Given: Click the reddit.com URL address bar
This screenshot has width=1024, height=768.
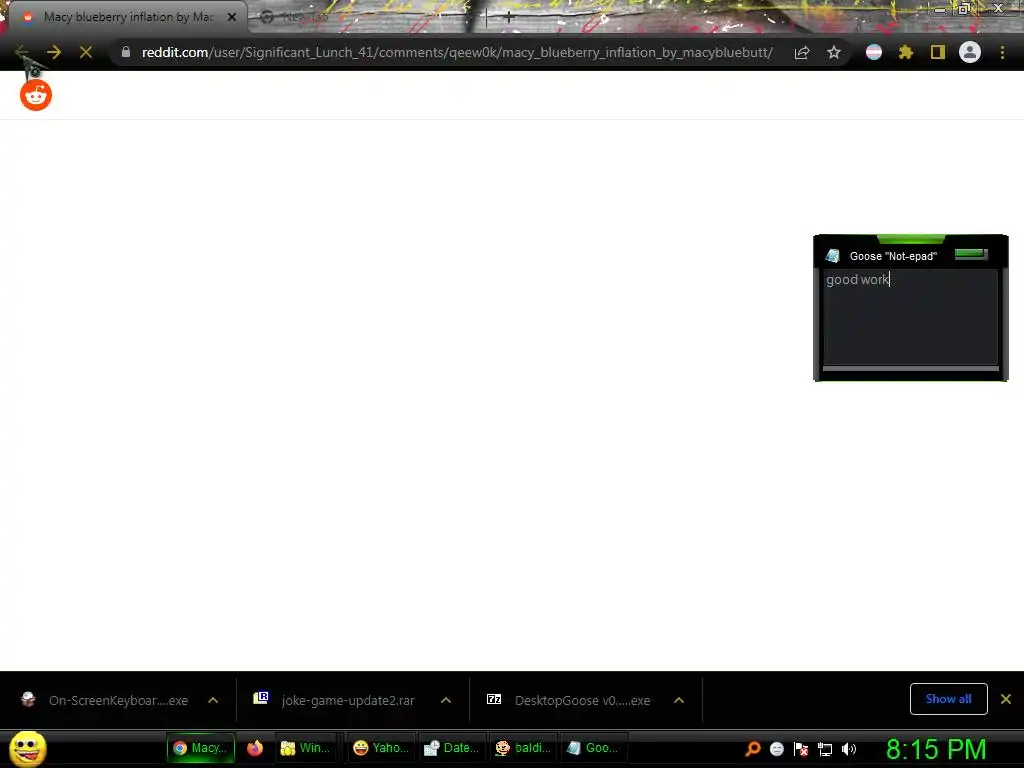Looking at the screenshot, I should tap(457, 52).
